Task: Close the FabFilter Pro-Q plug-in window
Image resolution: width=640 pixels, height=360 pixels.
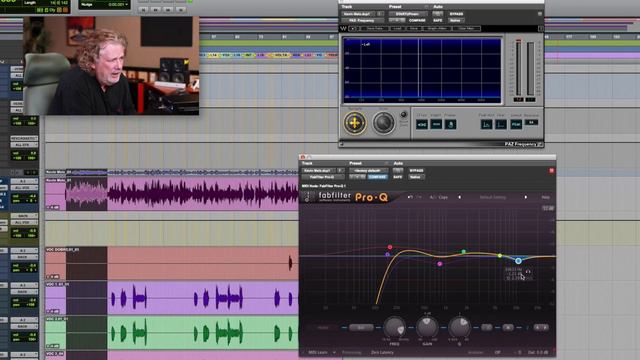Action: coord(303,157)
